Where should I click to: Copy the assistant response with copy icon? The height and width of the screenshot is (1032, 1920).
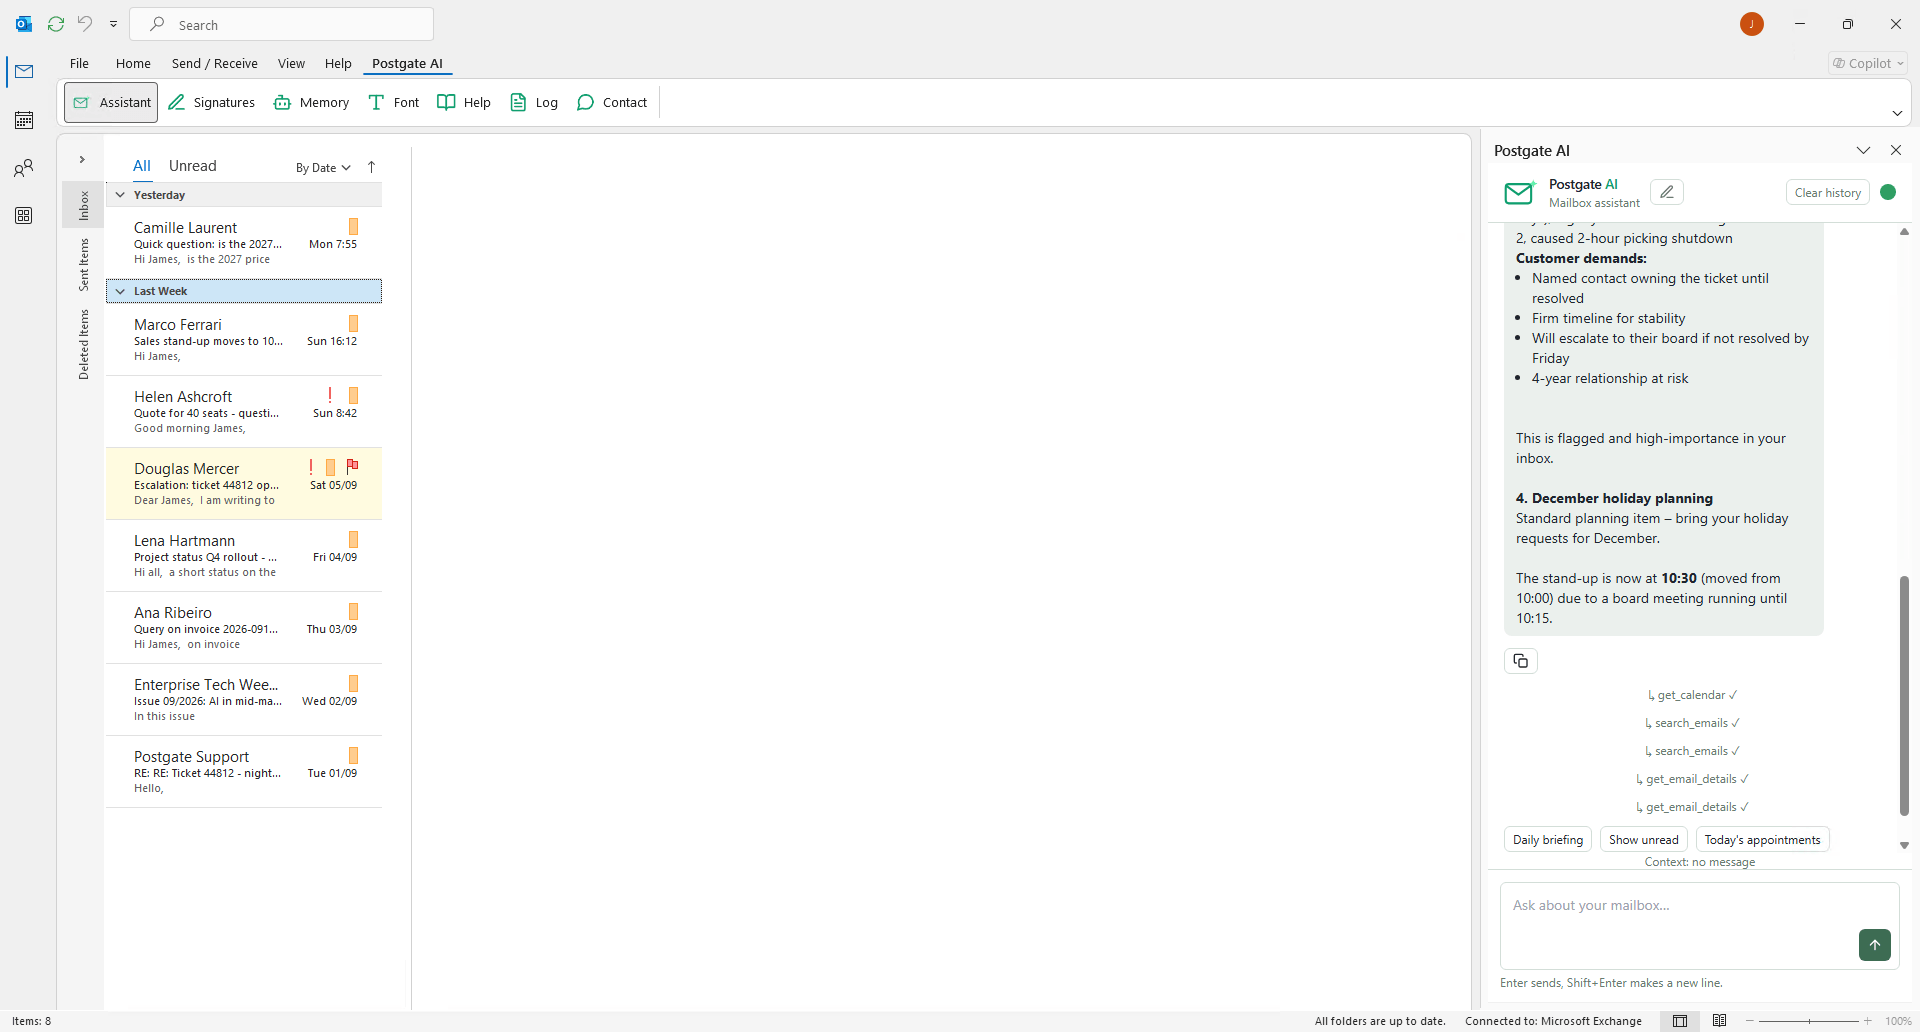pyautogui.click(x=1521, y=661)
